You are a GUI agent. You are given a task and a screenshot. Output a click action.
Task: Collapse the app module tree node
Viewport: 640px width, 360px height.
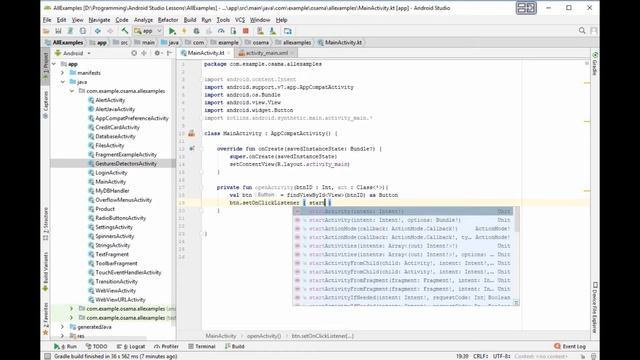tap(54, 64)
